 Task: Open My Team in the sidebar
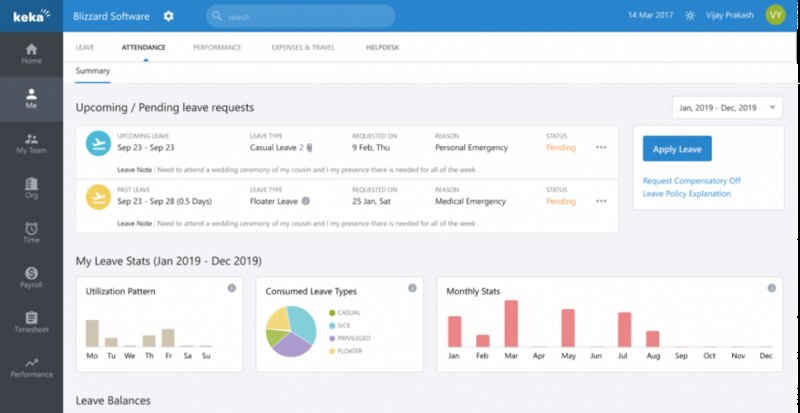point(31,143)
